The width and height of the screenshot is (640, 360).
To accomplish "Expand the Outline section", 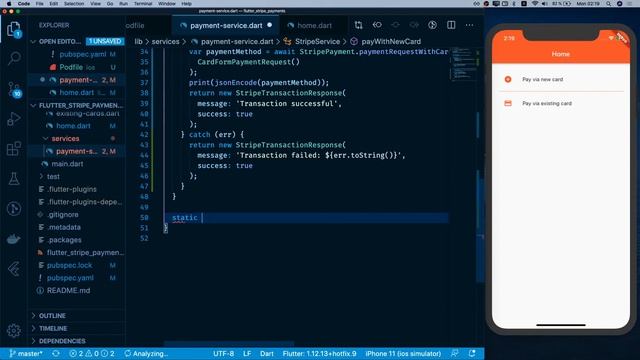I will coord(33,316).
